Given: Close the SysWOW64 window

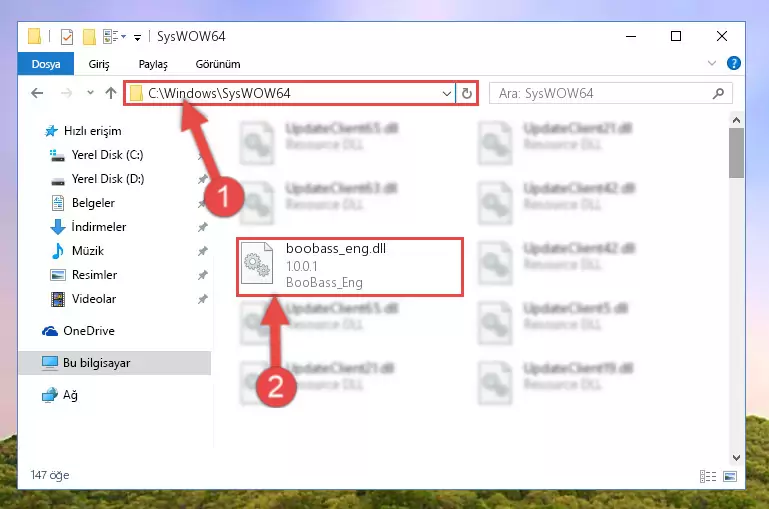Looking at the screenshot, I should pos(721,36).
